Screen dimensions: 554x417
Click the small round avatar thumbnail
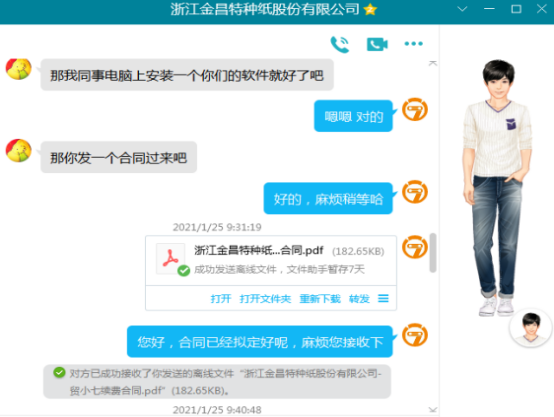(x=531, y=328)
